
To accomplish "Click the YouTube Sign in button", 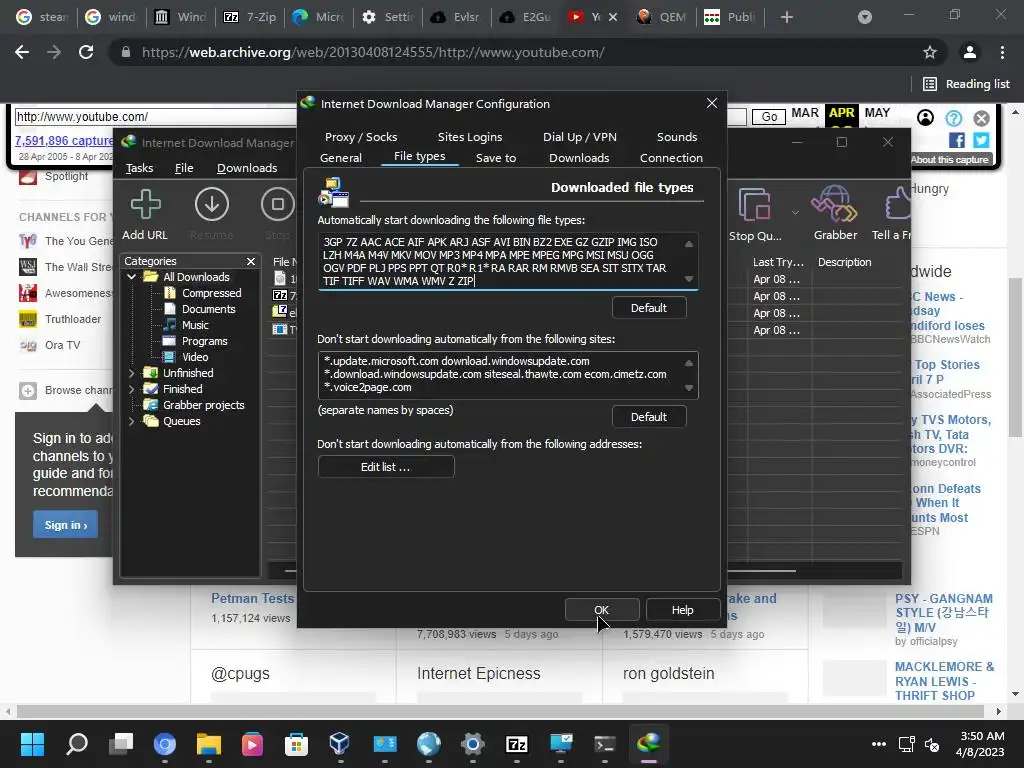I will (65, 525).
